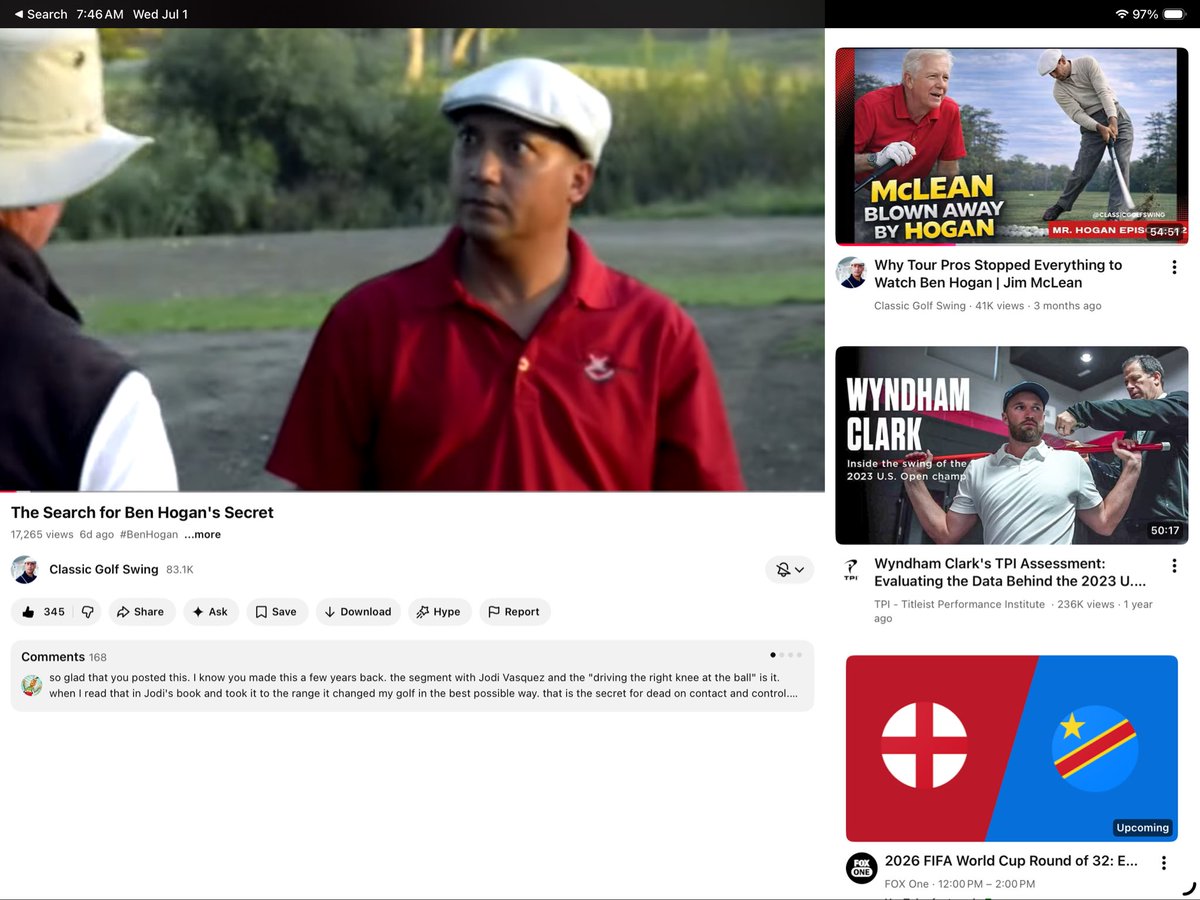Open the Share options
The image size is (1200, 900).
[142, 612]
